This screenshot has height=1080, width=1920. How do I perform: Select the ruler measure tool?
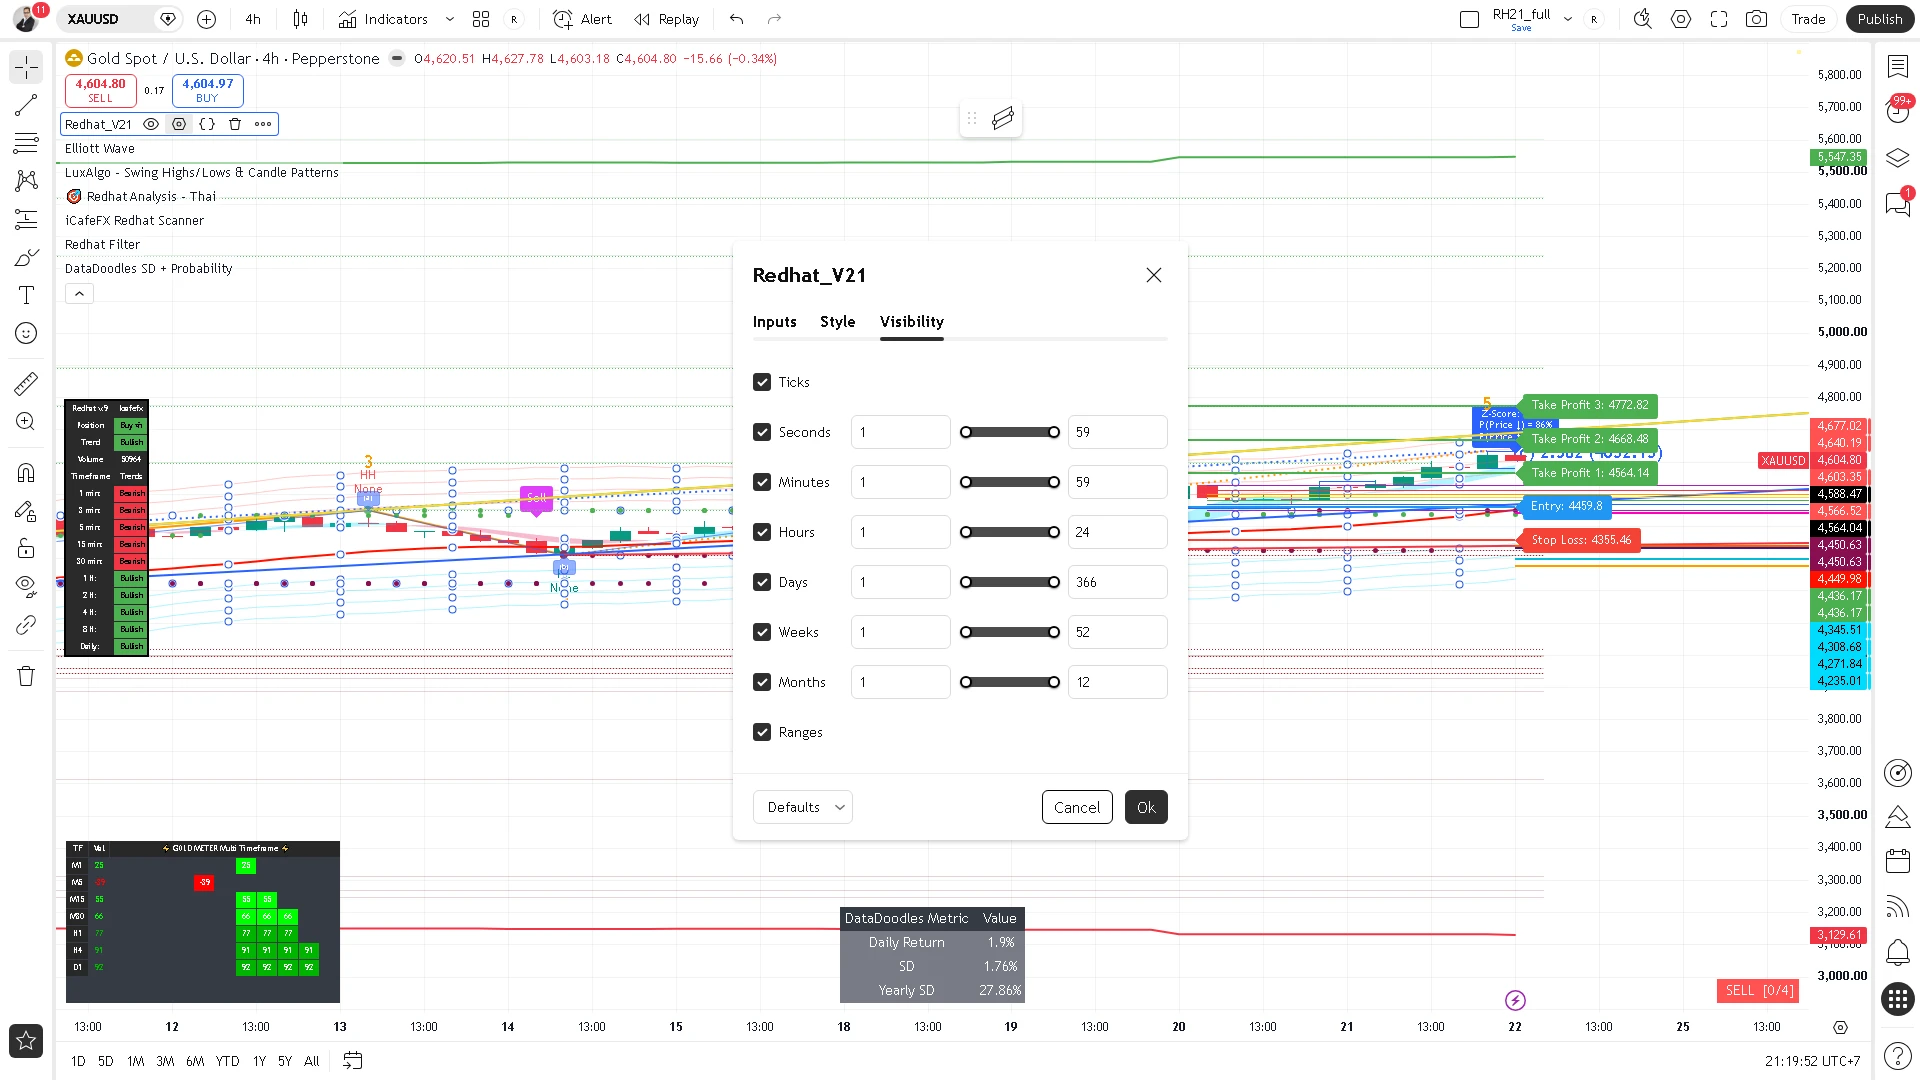(x=26, y=383)
